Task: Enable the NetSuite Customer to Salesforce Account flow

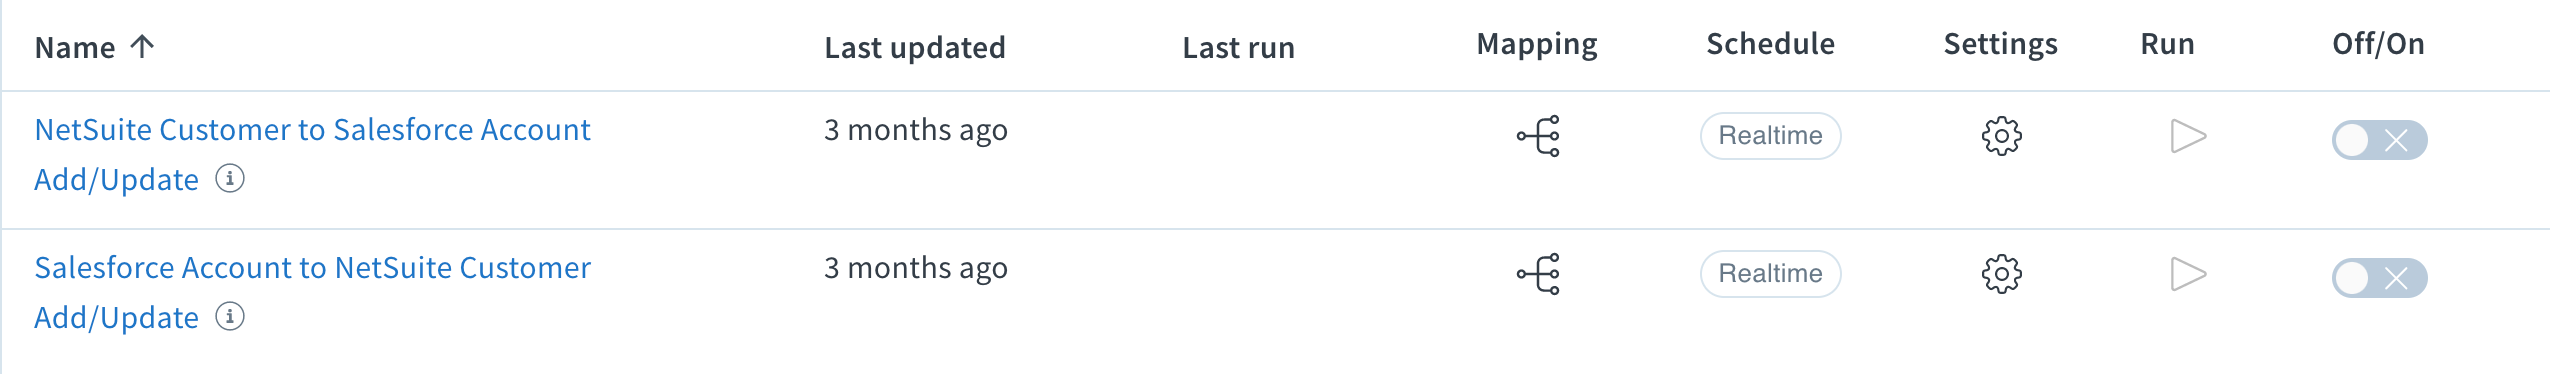Action: 2379,140
